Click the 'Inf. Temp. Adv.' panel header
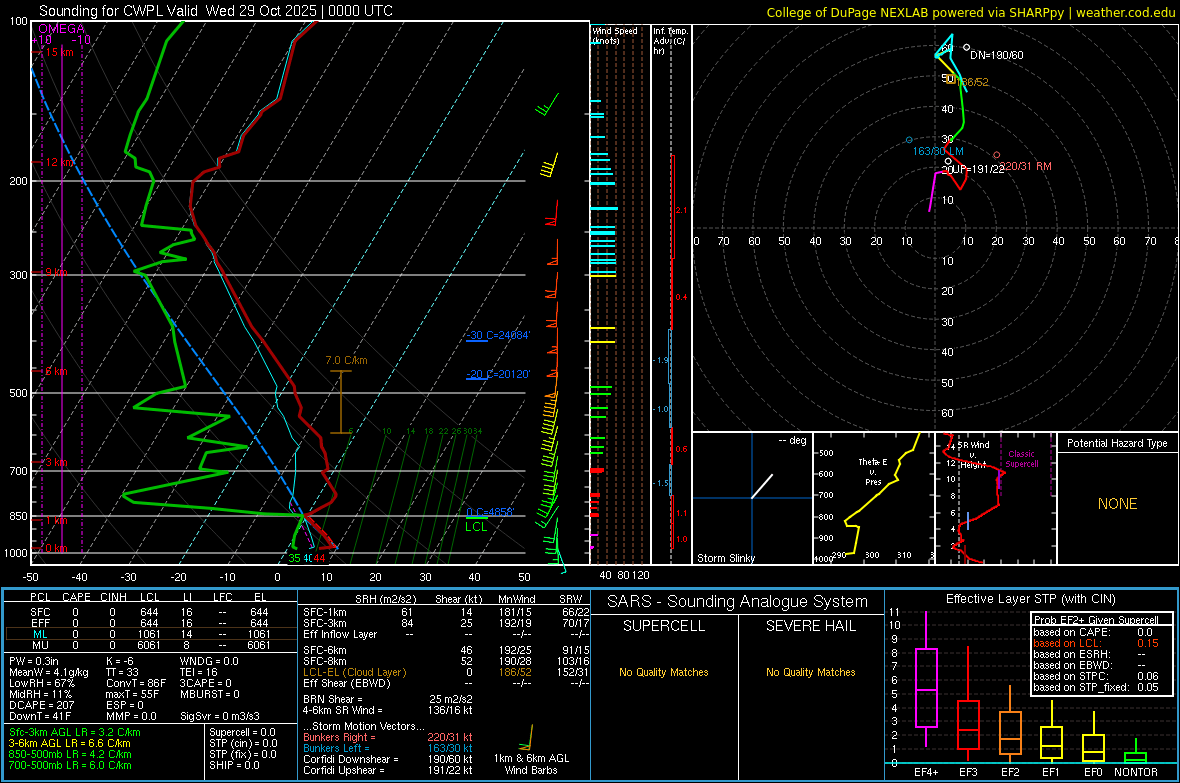The width and height of the screenshot is (1180, 783). [x=670, y=41]
